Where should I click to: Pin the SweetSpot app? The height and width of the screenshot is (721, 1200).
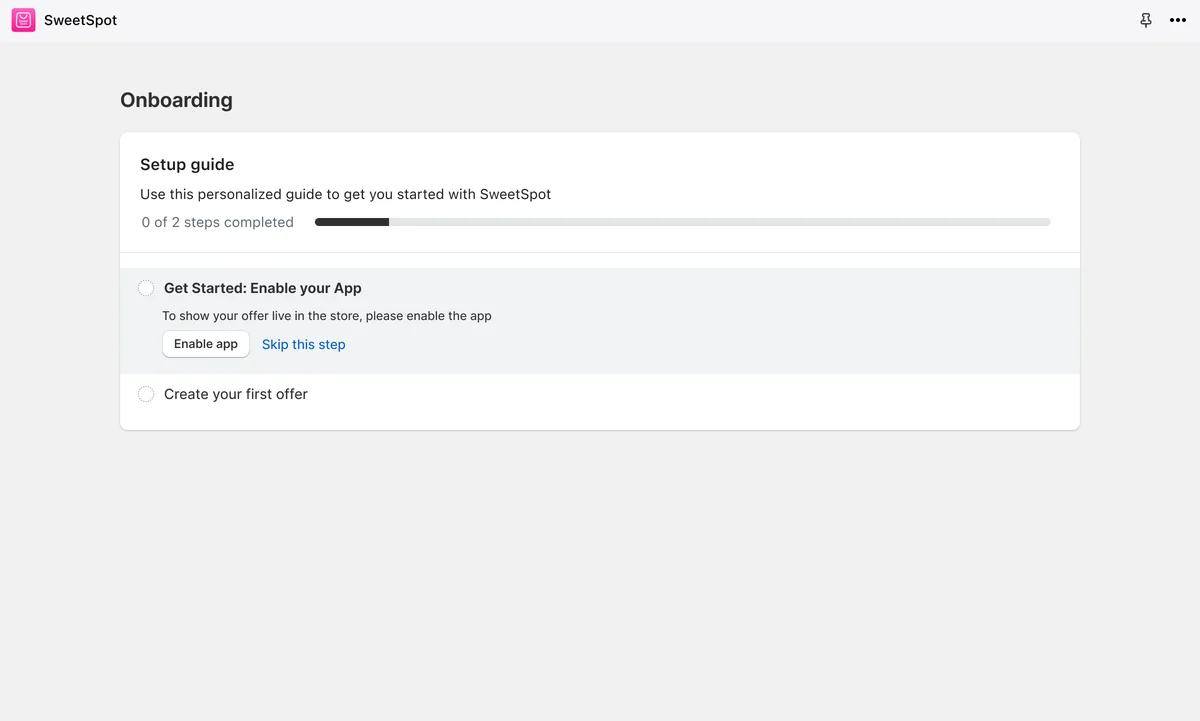pos(1146,20)
